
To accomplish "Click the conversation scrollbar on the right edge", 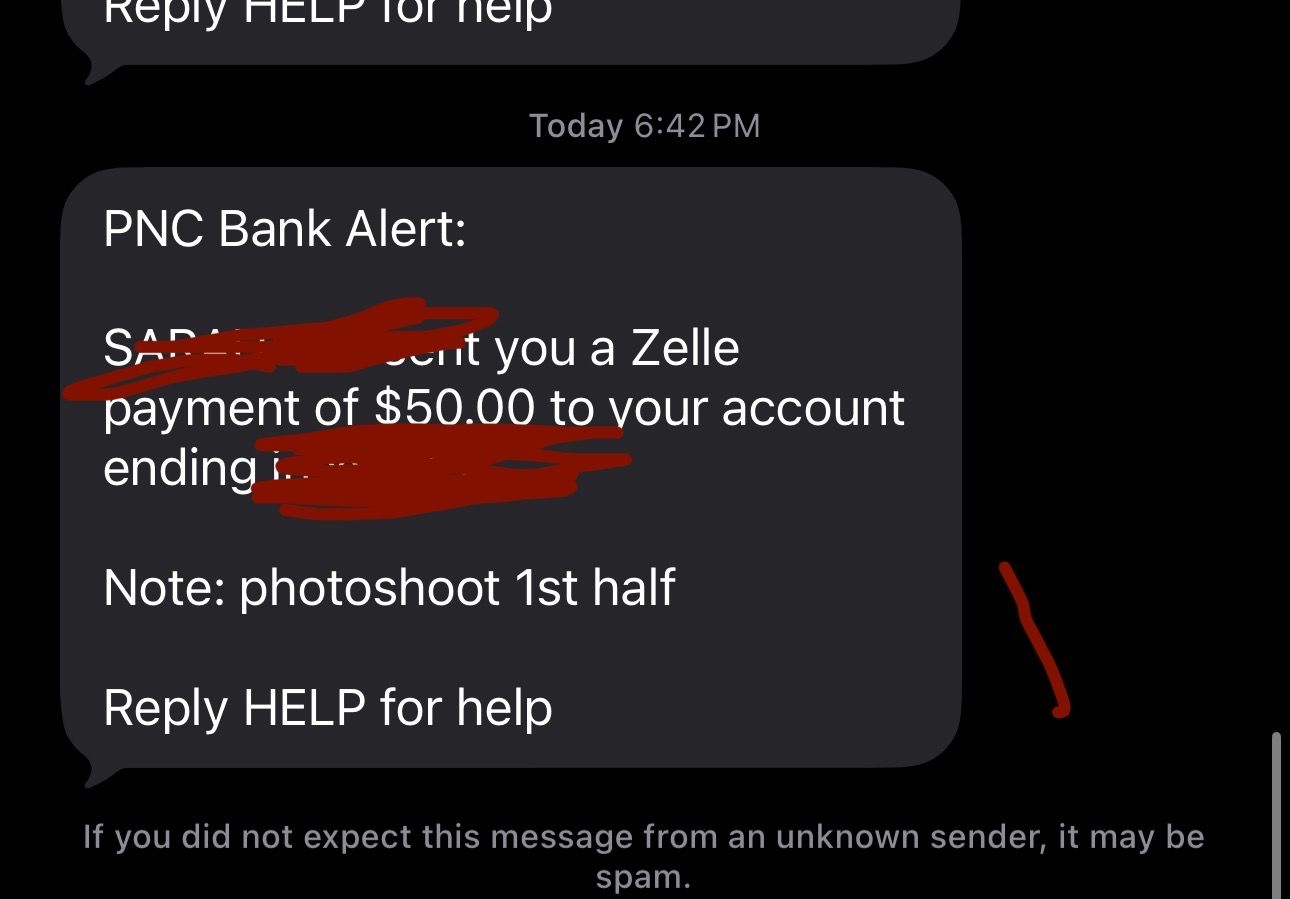I will click(1276, 815).
